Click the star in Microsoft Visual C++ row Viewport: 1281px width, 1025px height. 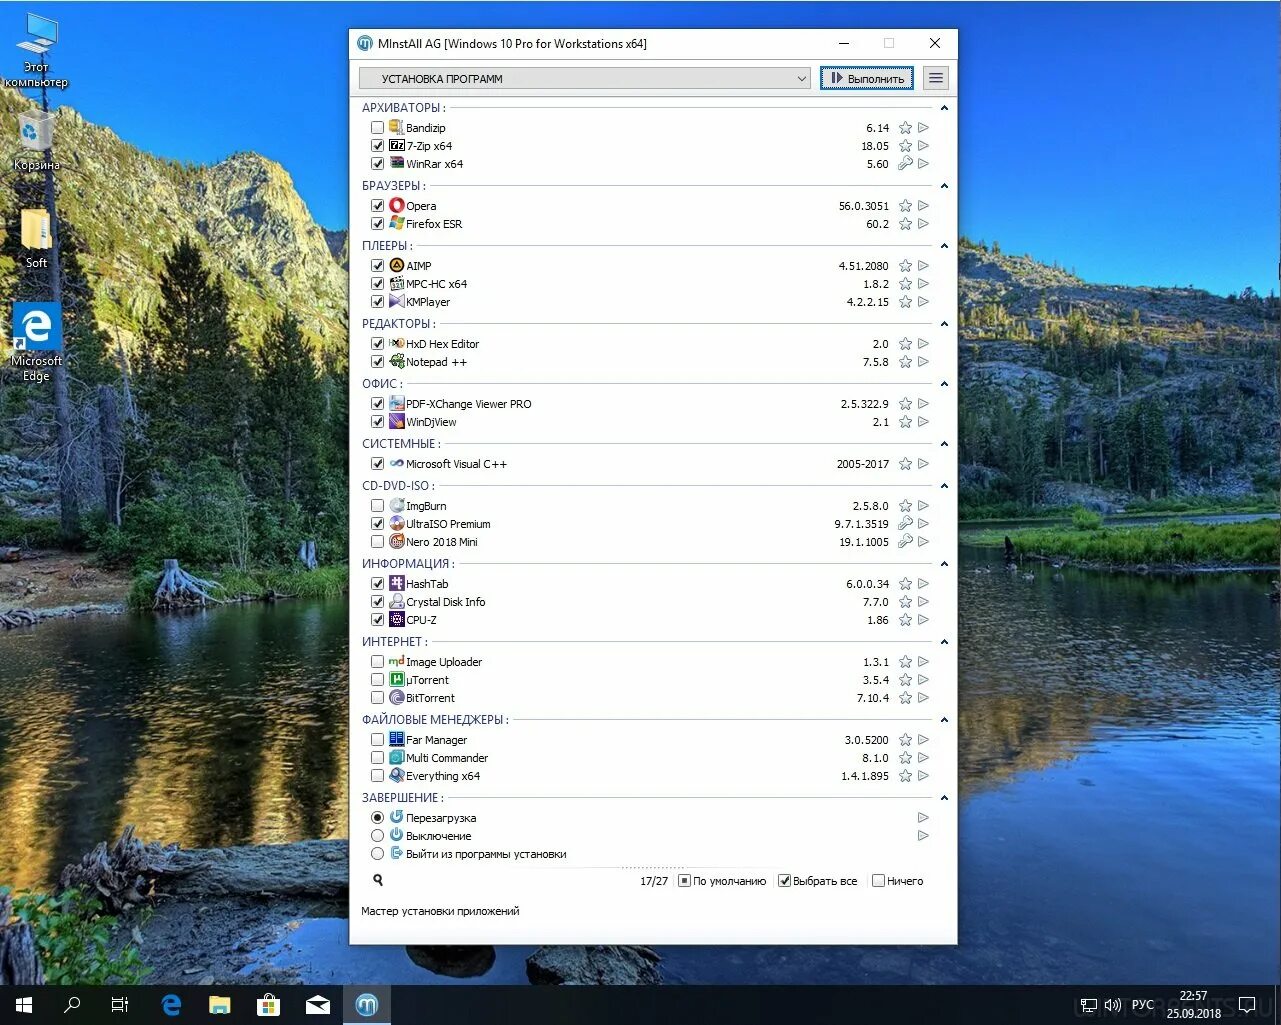[x=905, y=464]
